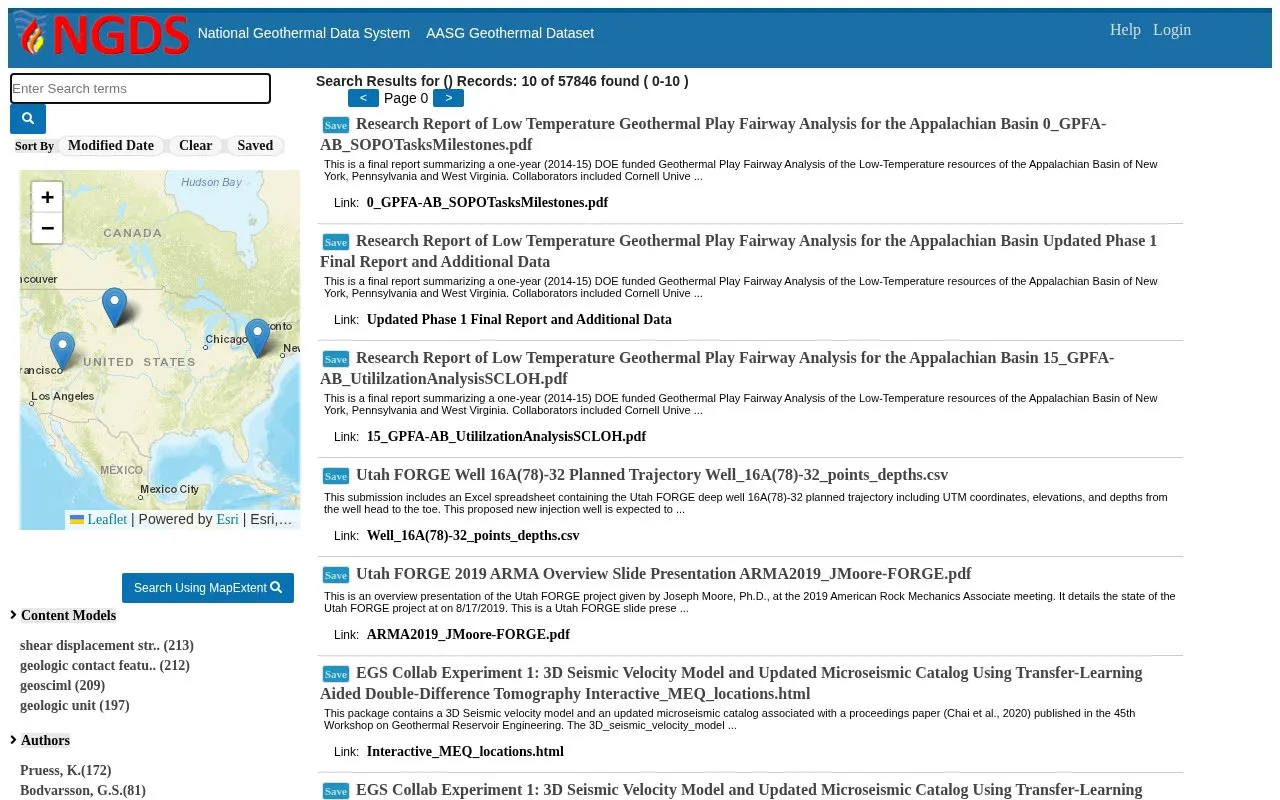
Task: Filter by author Pruess, K.(172)
Action: [x=66, y=771]
